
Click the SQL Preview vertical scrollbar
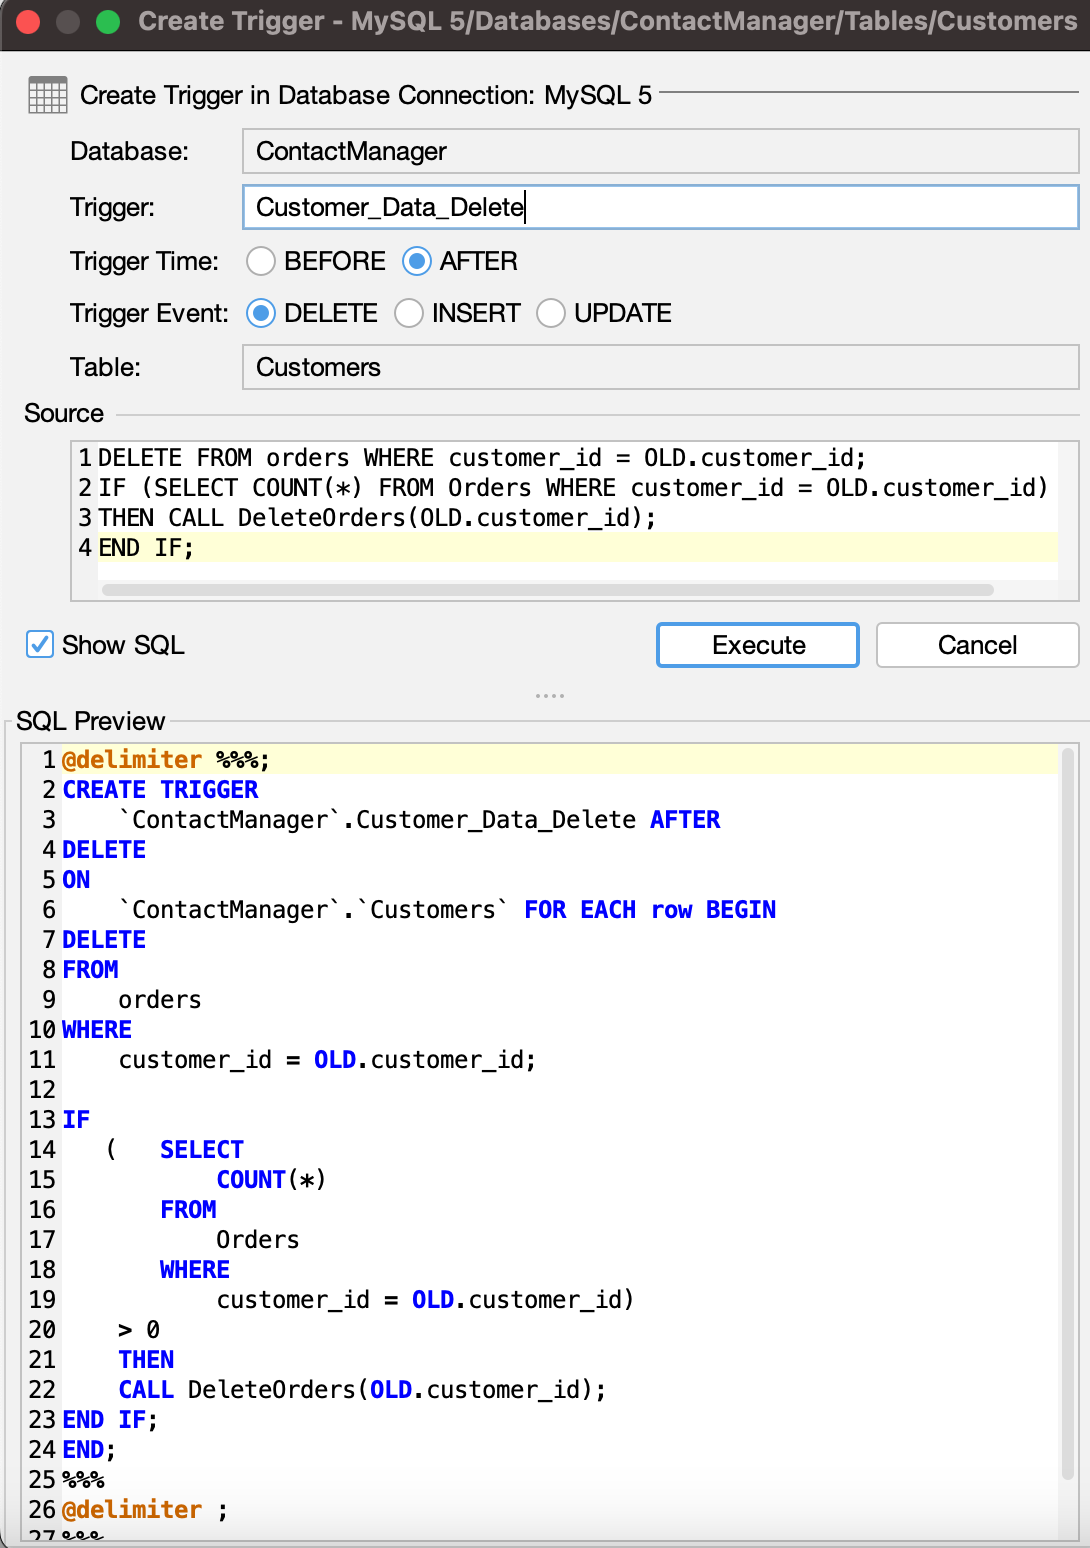1067,1113
